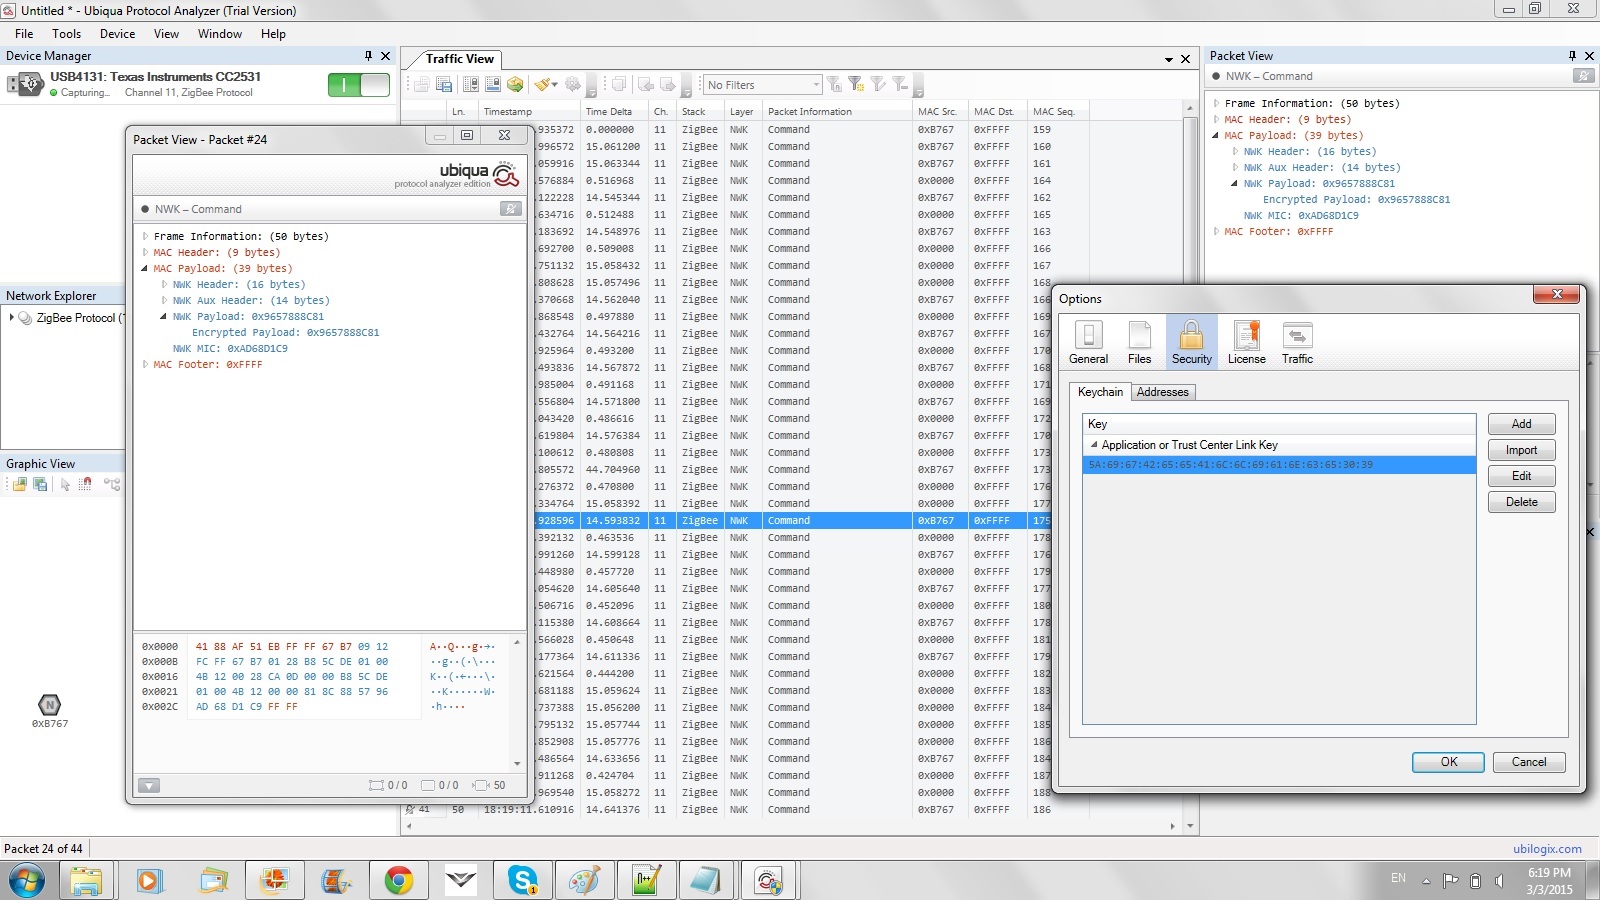Screen dimensions: 1600x900
Task: Click the open file icon in the Traffic View toolbar
Action: click(422, 85)
